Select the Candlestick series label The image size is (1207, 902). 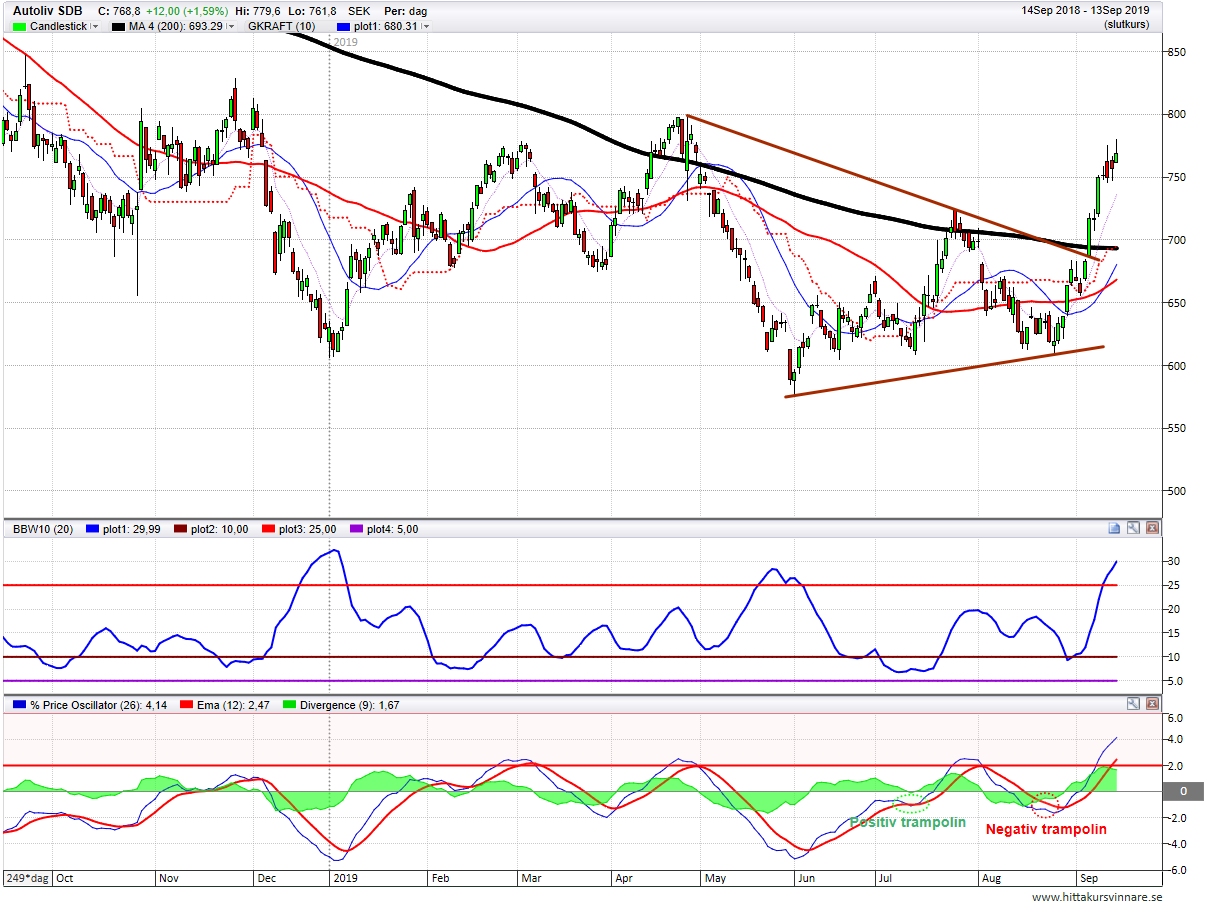[x=58, y=27]
